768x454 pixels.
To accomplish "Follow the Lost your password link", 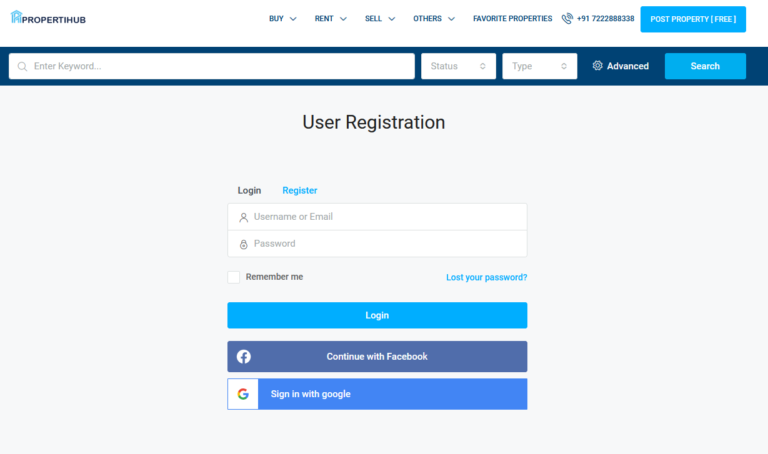I will pyautogui.click(x=486, y=277).
